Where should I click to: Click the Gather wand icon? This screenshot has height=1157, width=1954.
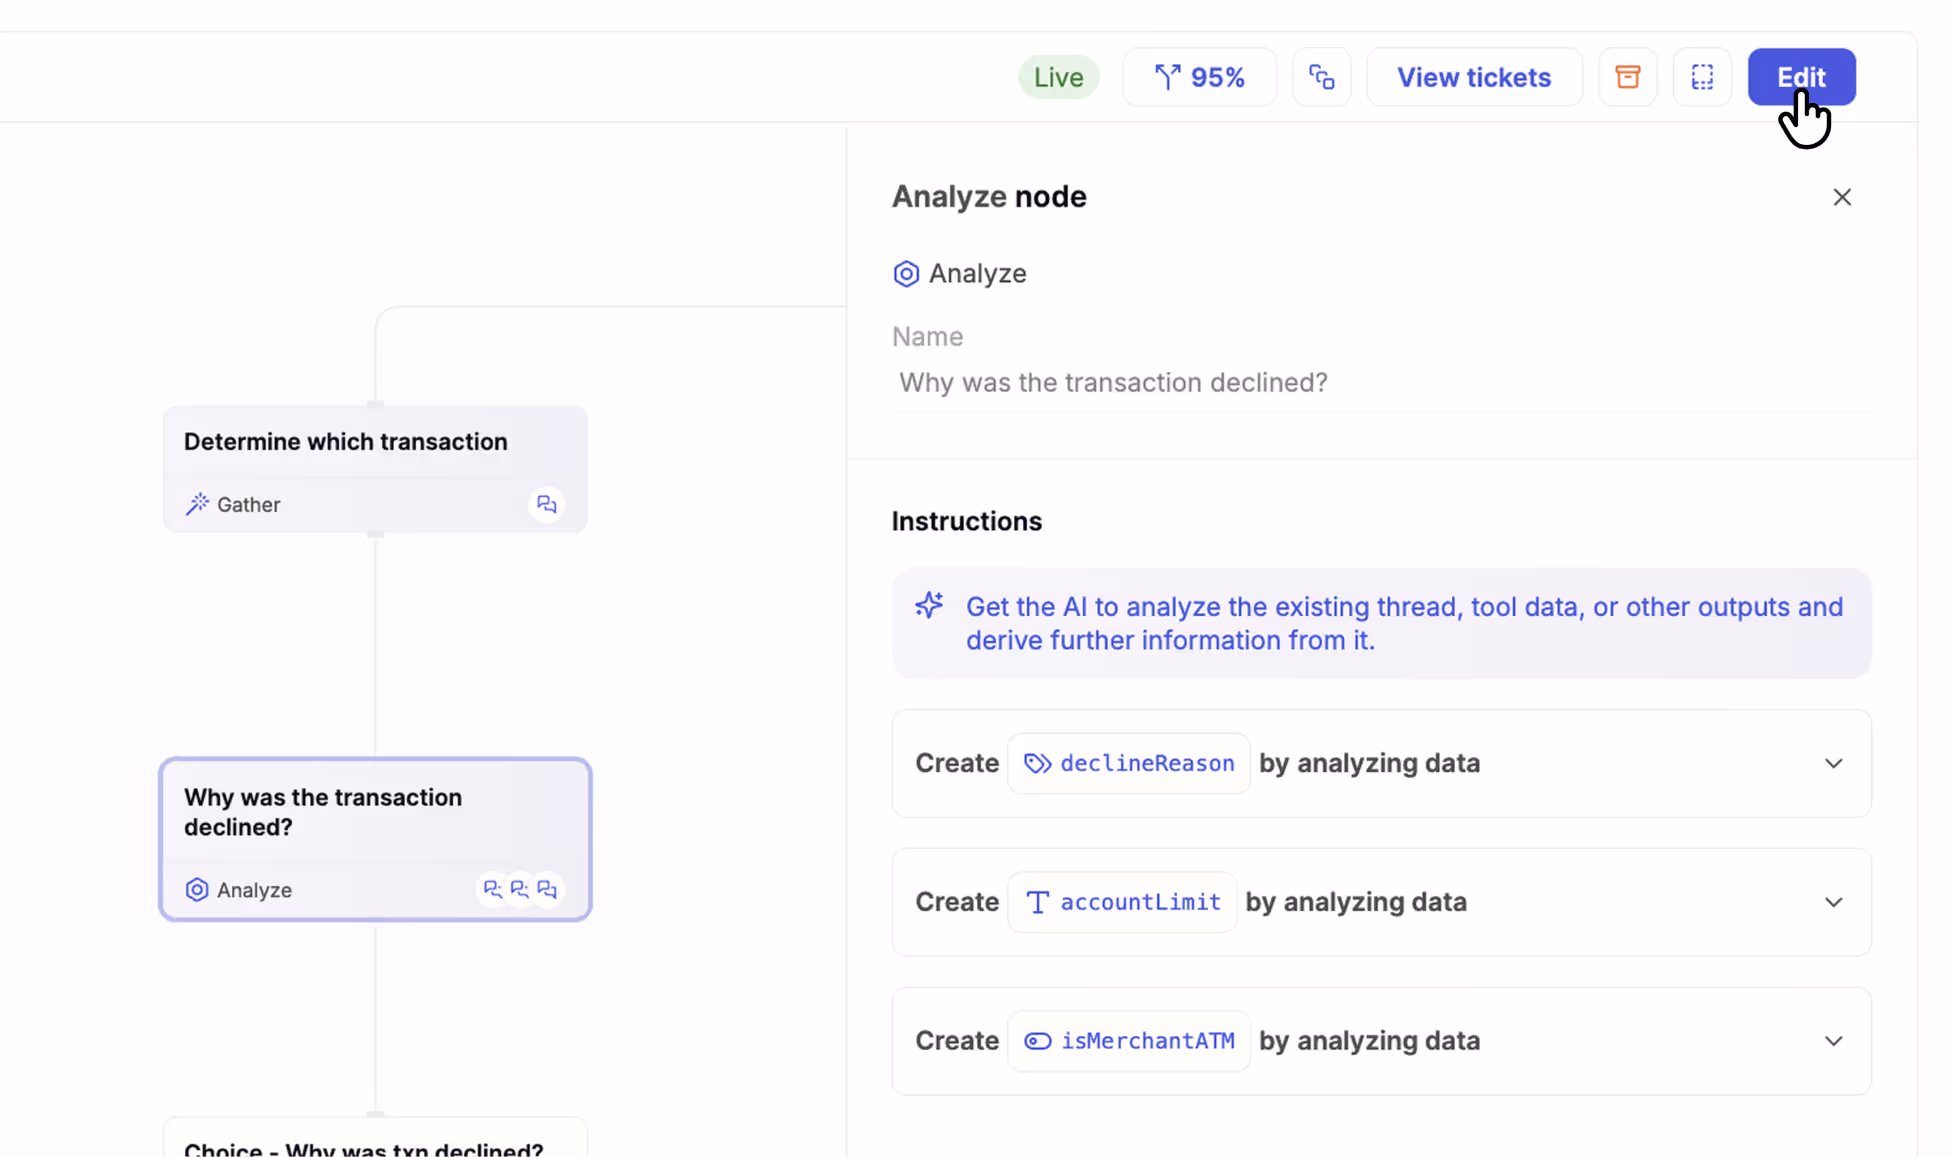coord(197,504)
